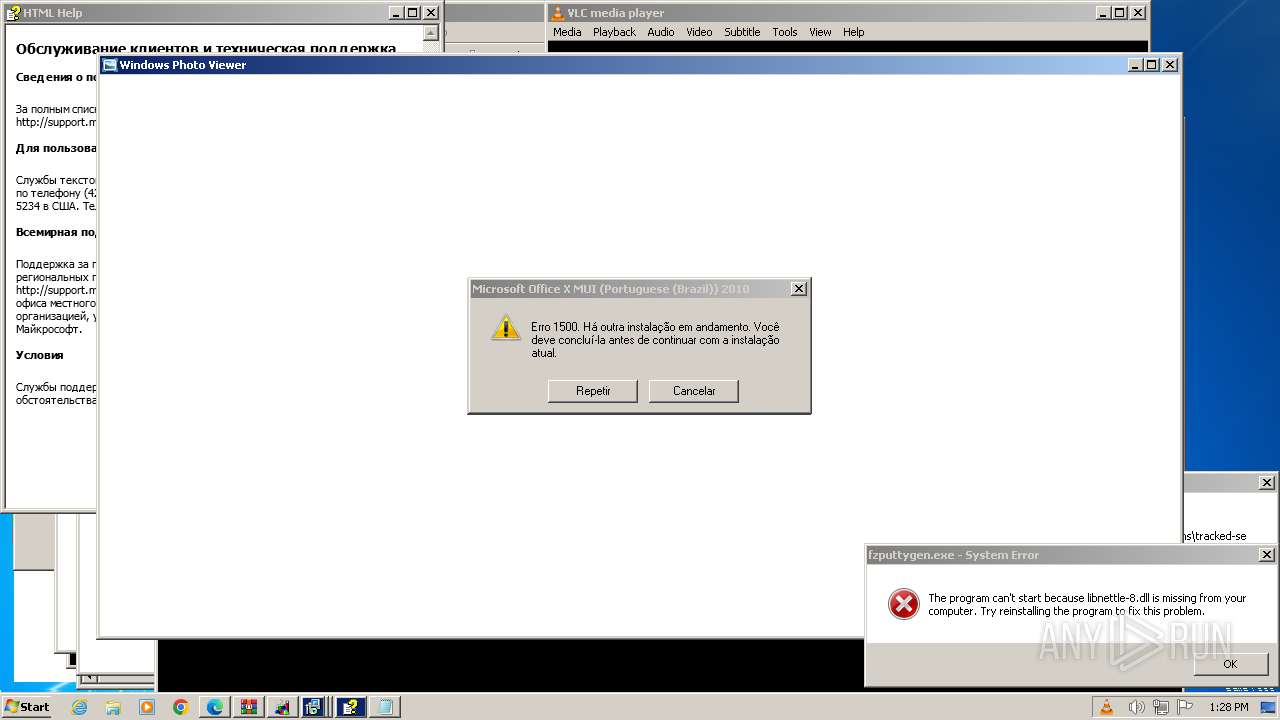
Task: Click the yellow warning icon in Office dialog
Action: point(505,327)
